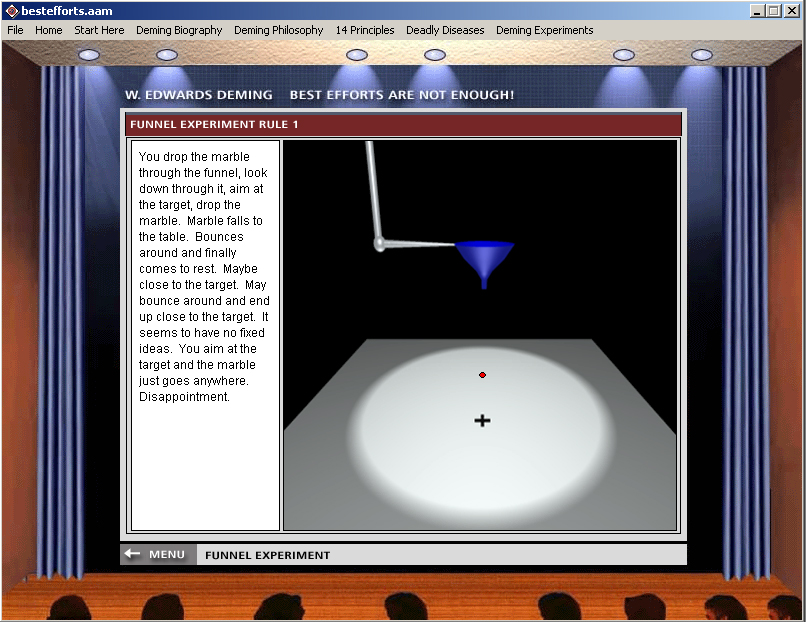Open Deming Experiments menu
Image resolution: width=806 pixels, height=622 pixels.
tap(544, 30)
